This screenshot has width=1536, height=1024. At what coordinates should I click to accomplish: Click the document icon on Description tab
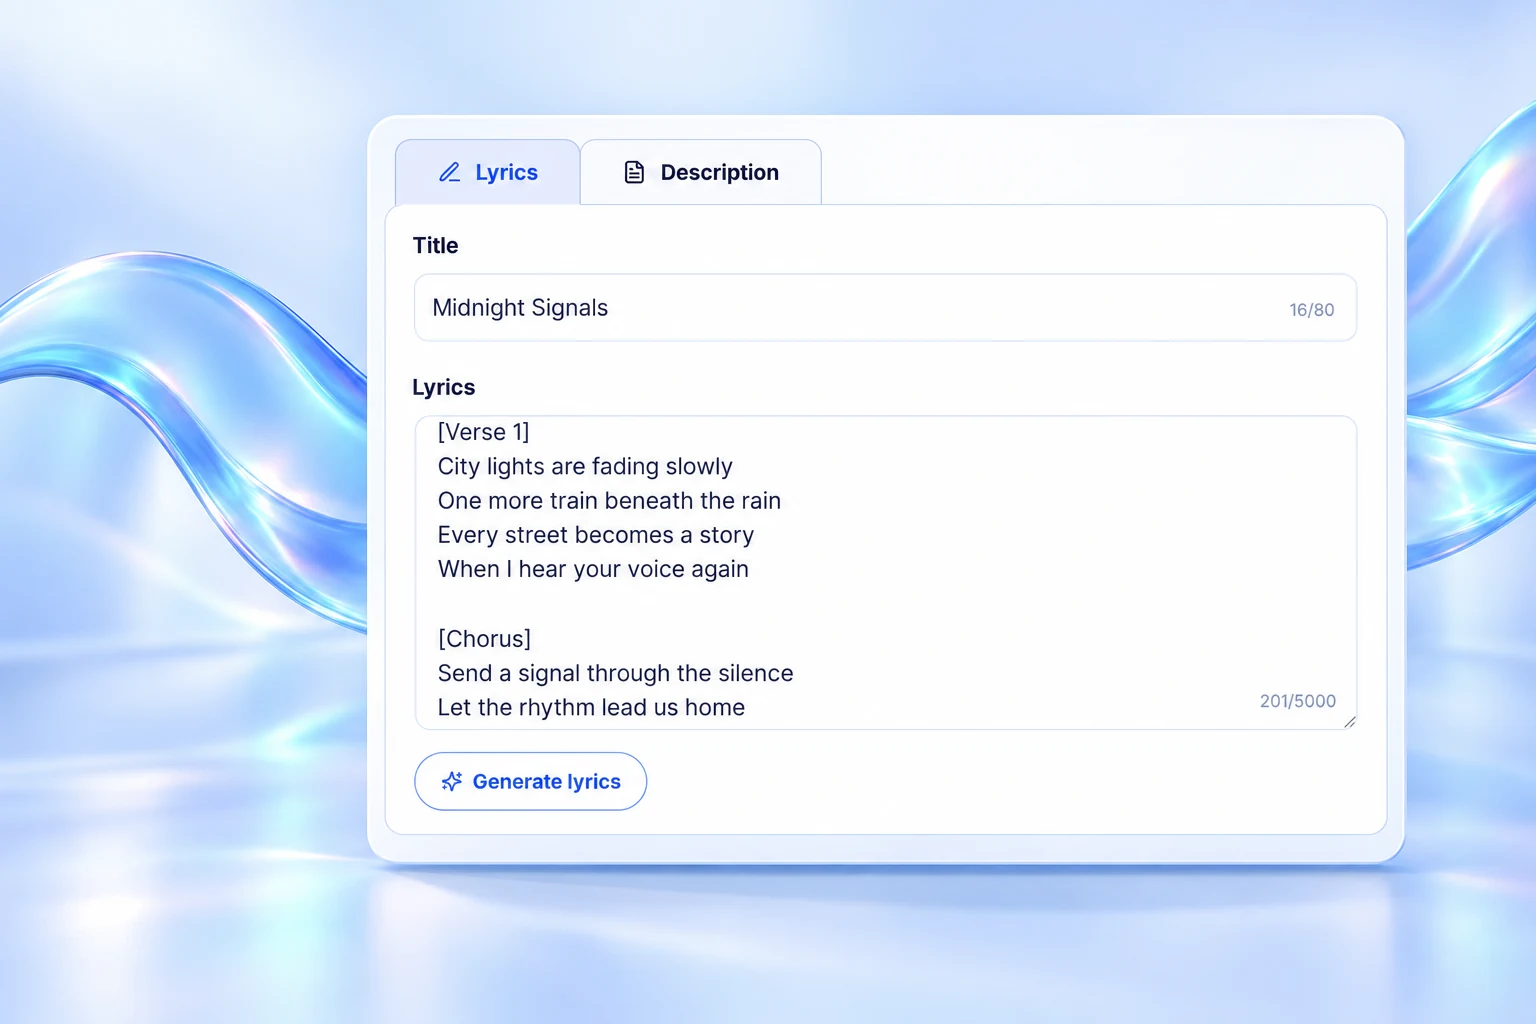coord(634,172)
